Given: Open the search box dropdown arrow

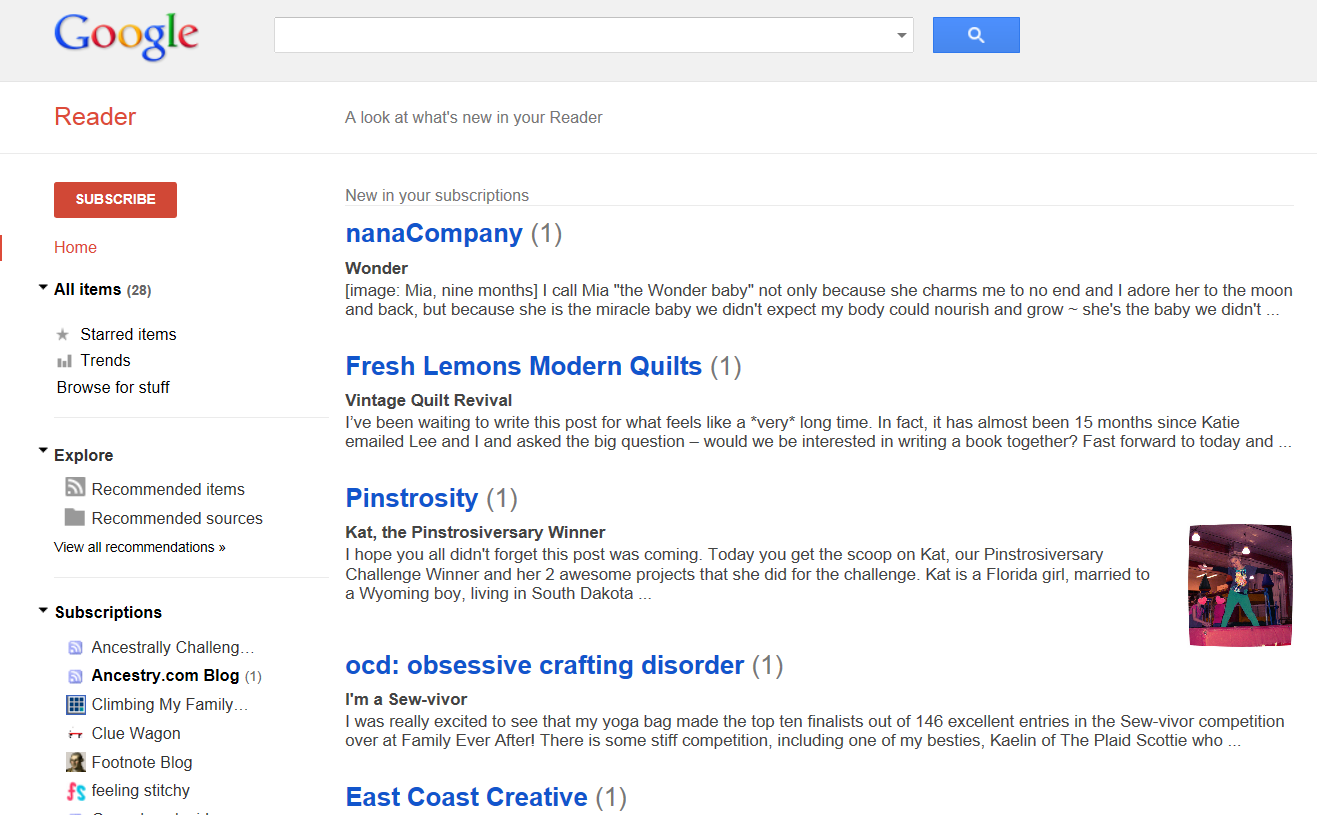Looking at the screenshot, I should click(x=903, y=35).
